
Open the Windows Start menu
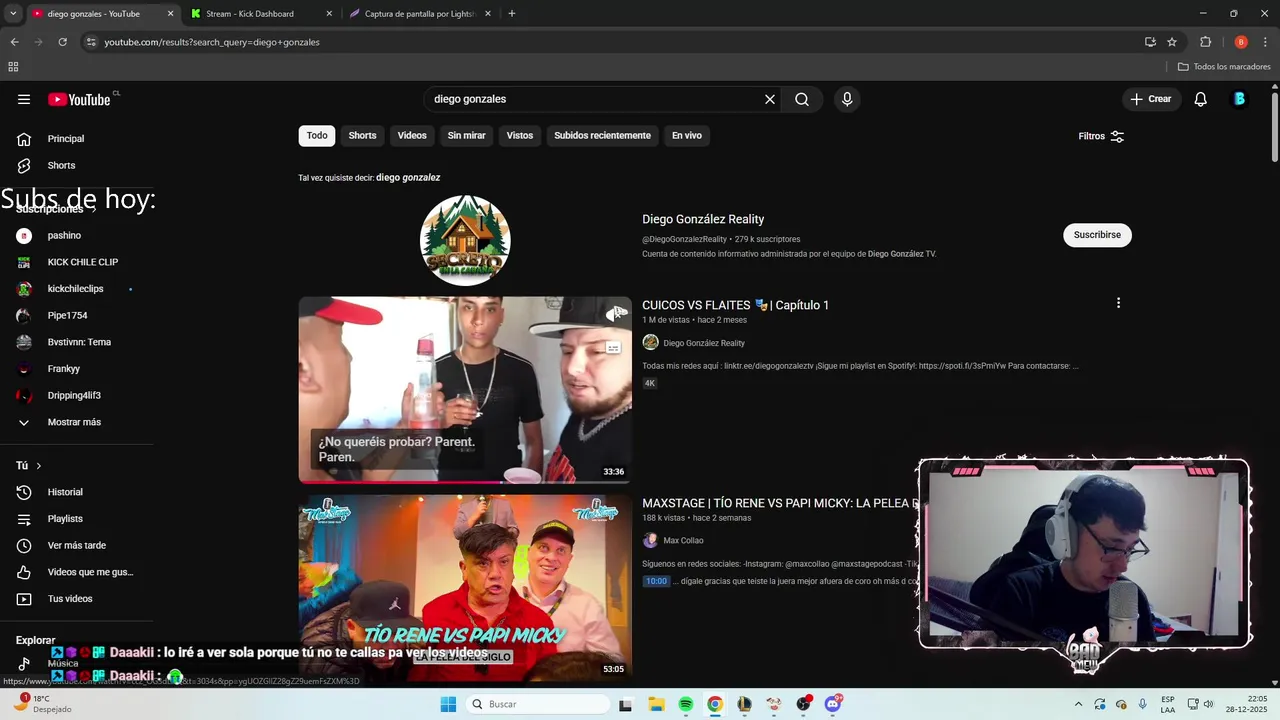448,704
